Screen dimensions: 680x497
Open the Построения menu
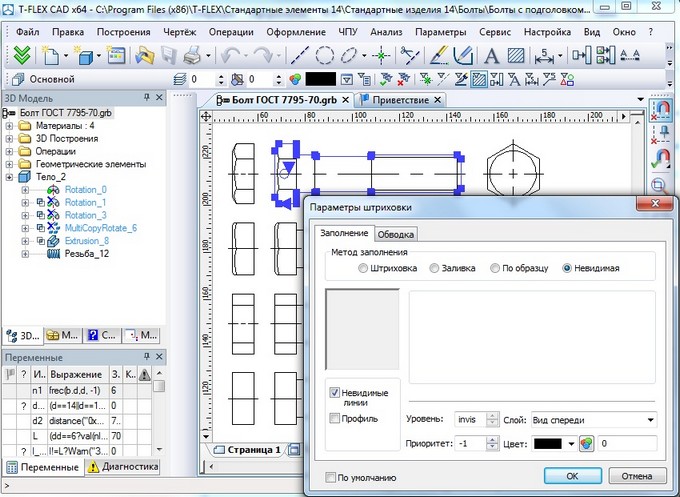124,32
